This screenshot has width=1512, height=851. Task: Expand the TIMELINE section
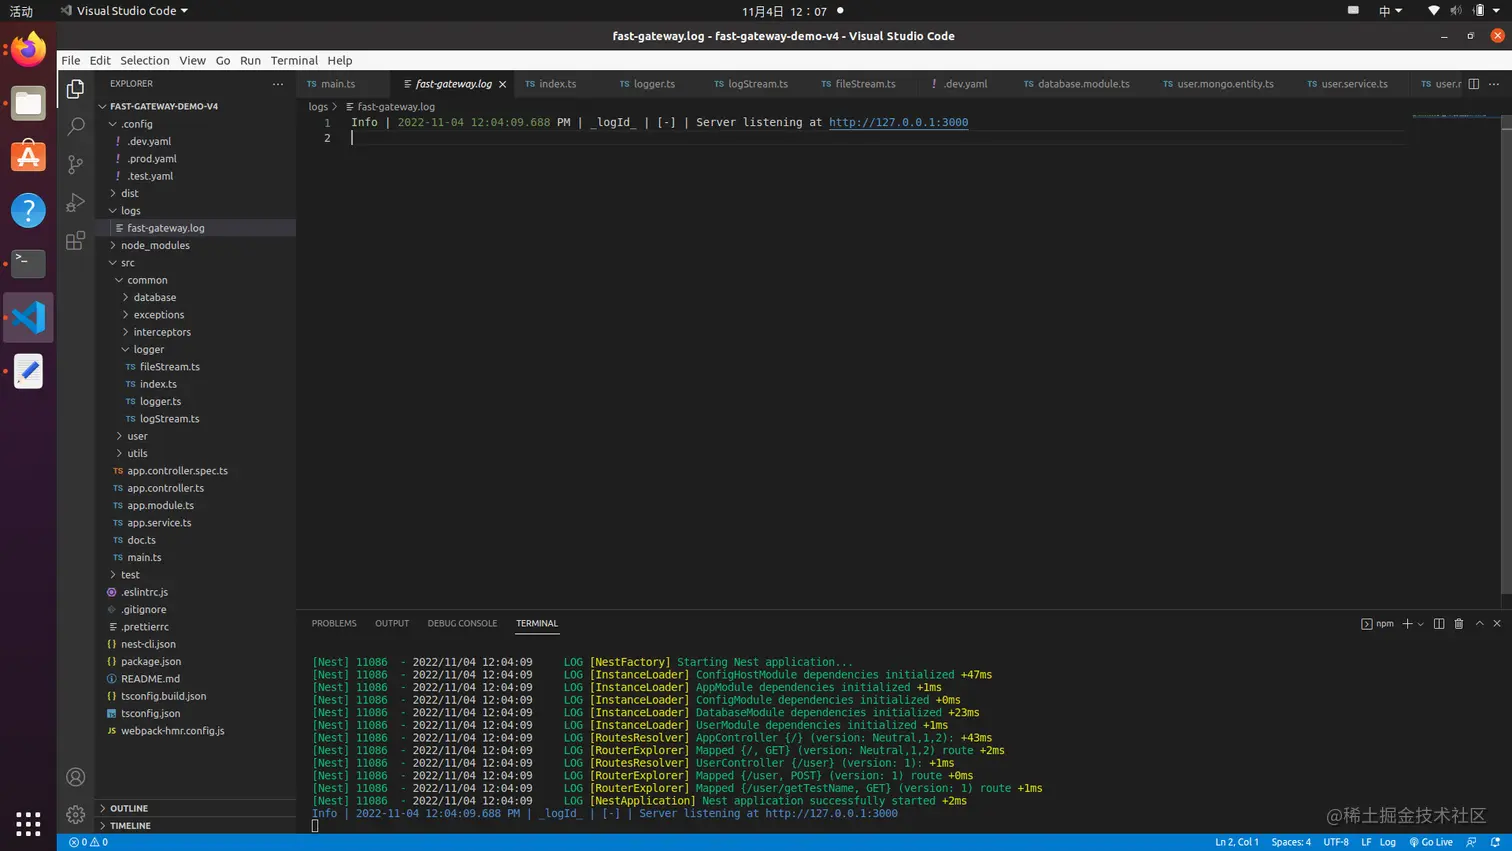[x=130, y=826]
